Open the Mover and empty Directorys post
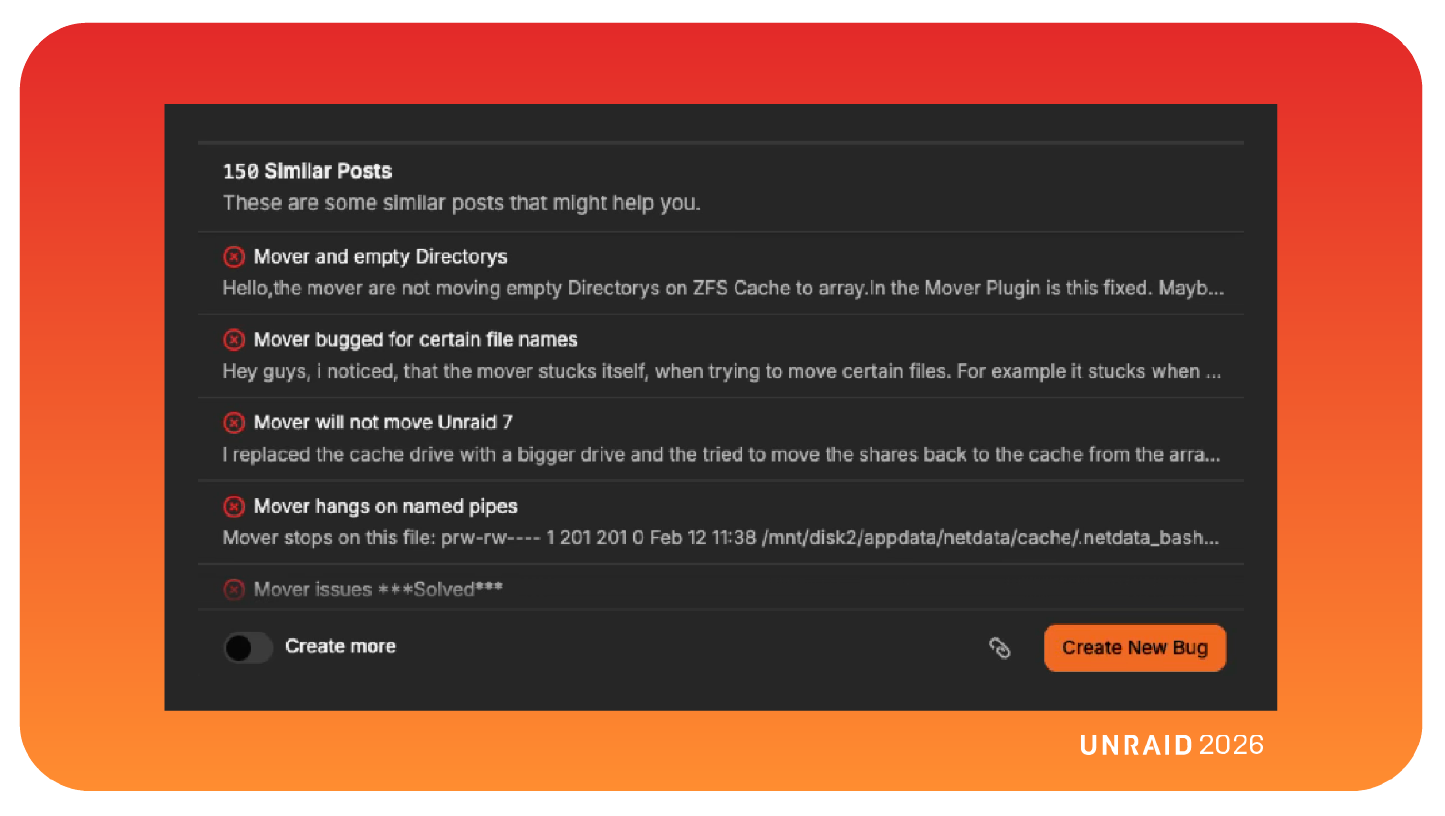 (x=380, y=257)
